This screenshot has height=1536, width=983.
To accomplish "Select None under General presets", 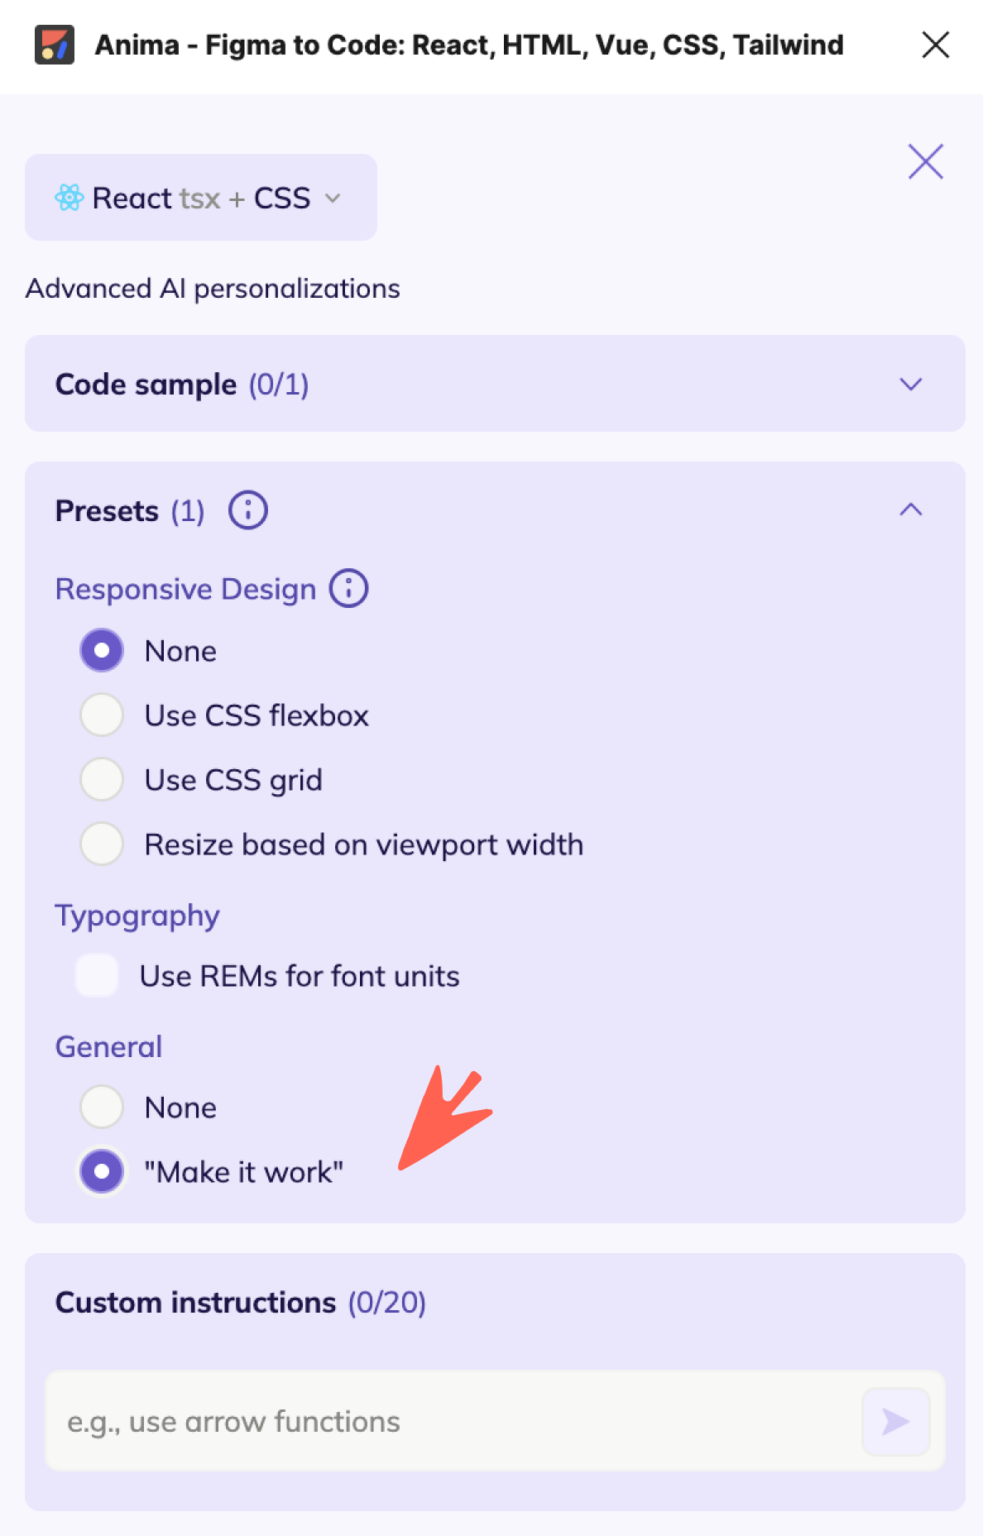I will [101, 1106].
